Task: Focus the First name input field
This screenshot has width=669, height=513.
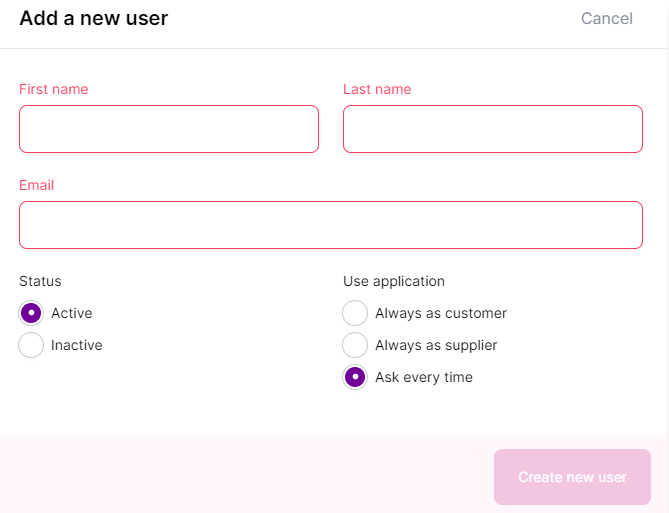Action: [168, 129]
